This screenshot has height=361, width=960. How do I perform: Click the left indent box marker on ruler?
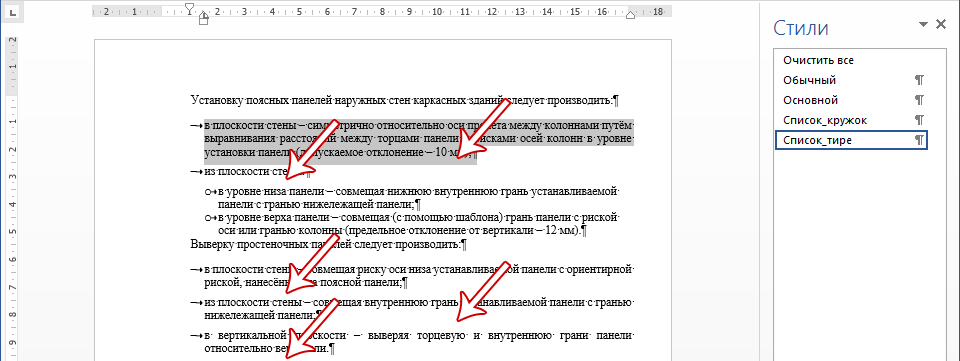tap(203, 21)
